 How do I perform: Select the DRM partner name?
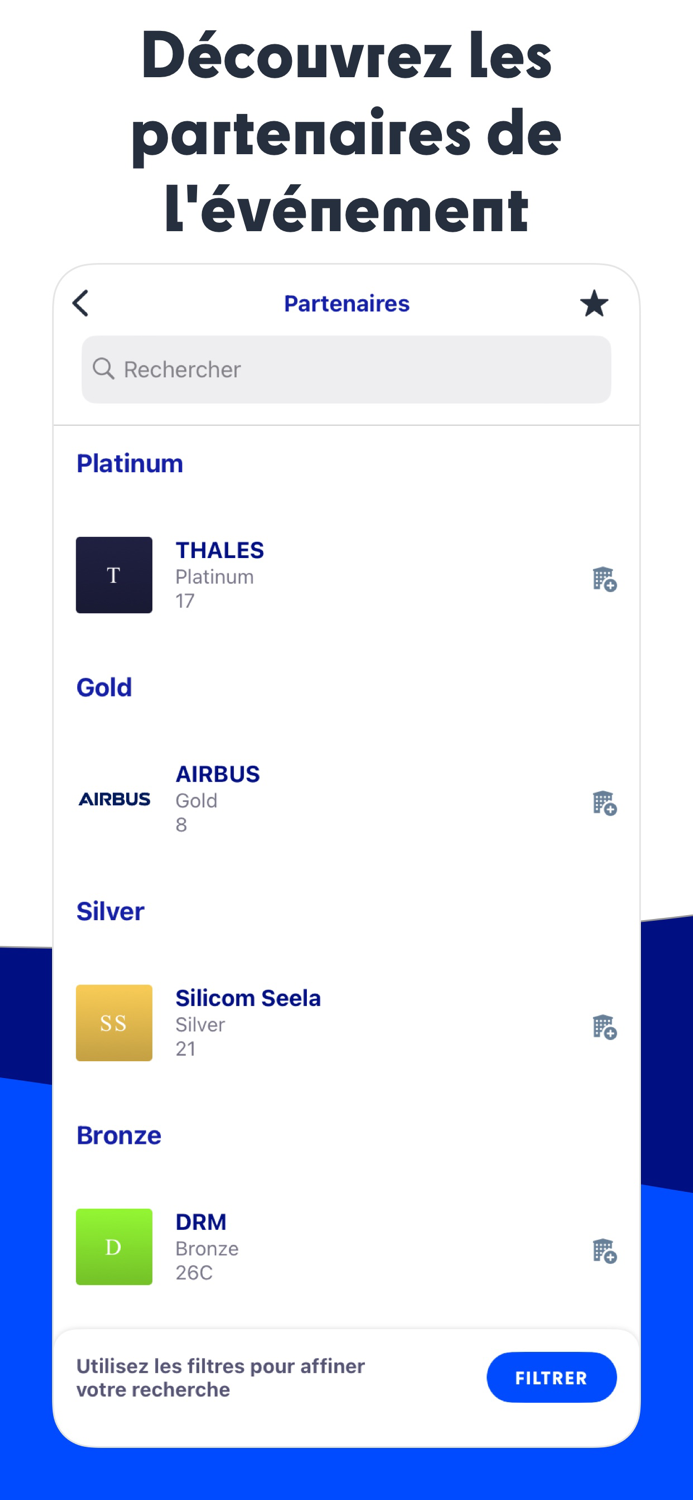[x=201, y=1222]
